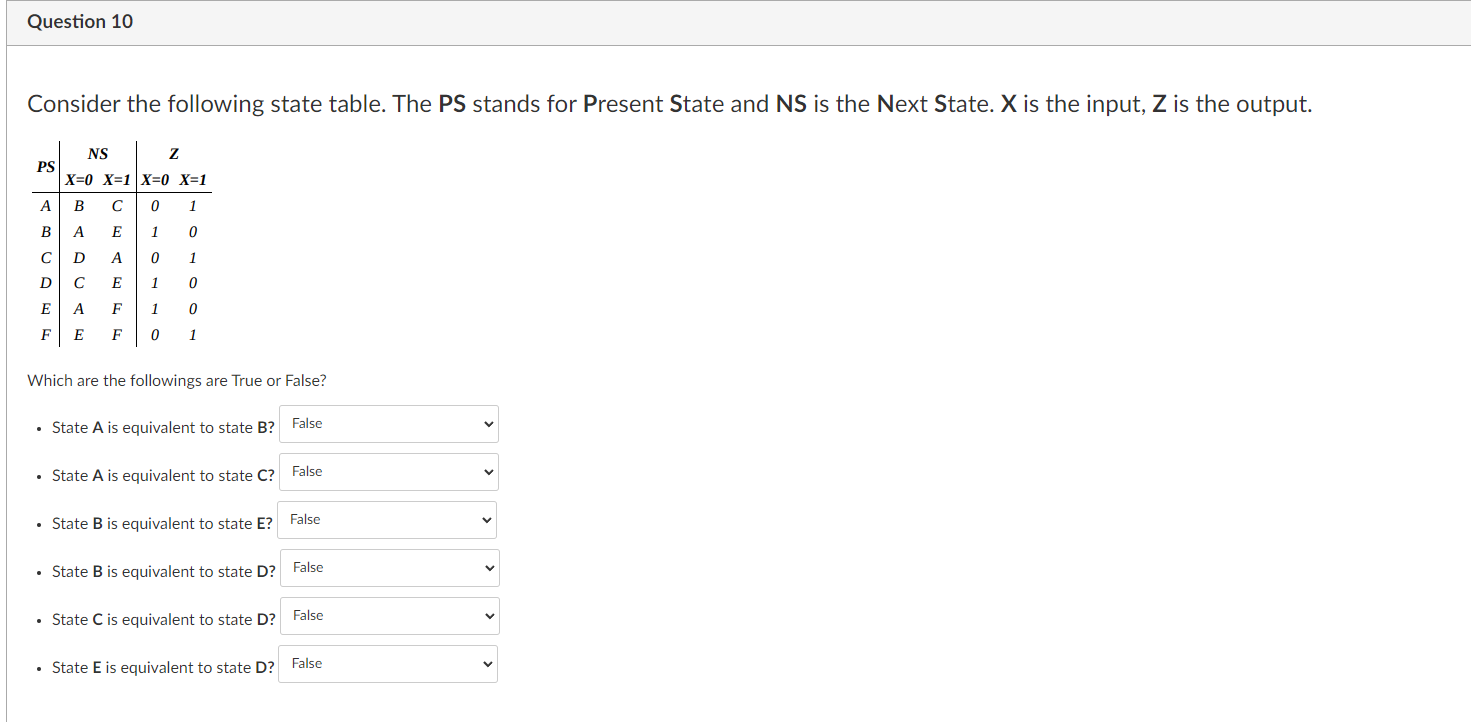The height and width of the screenshot is (722, 1471).
Task: Click the chevron arrow on the State E/D dropdown
Action: click(x=487, y=663)
